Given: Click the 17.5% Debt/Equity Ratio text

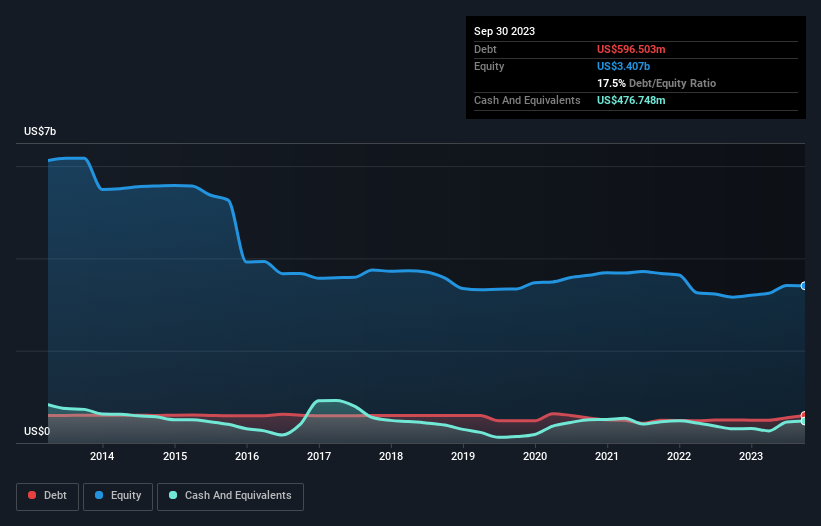Looking at the screenshot, I should coord(656,83).
